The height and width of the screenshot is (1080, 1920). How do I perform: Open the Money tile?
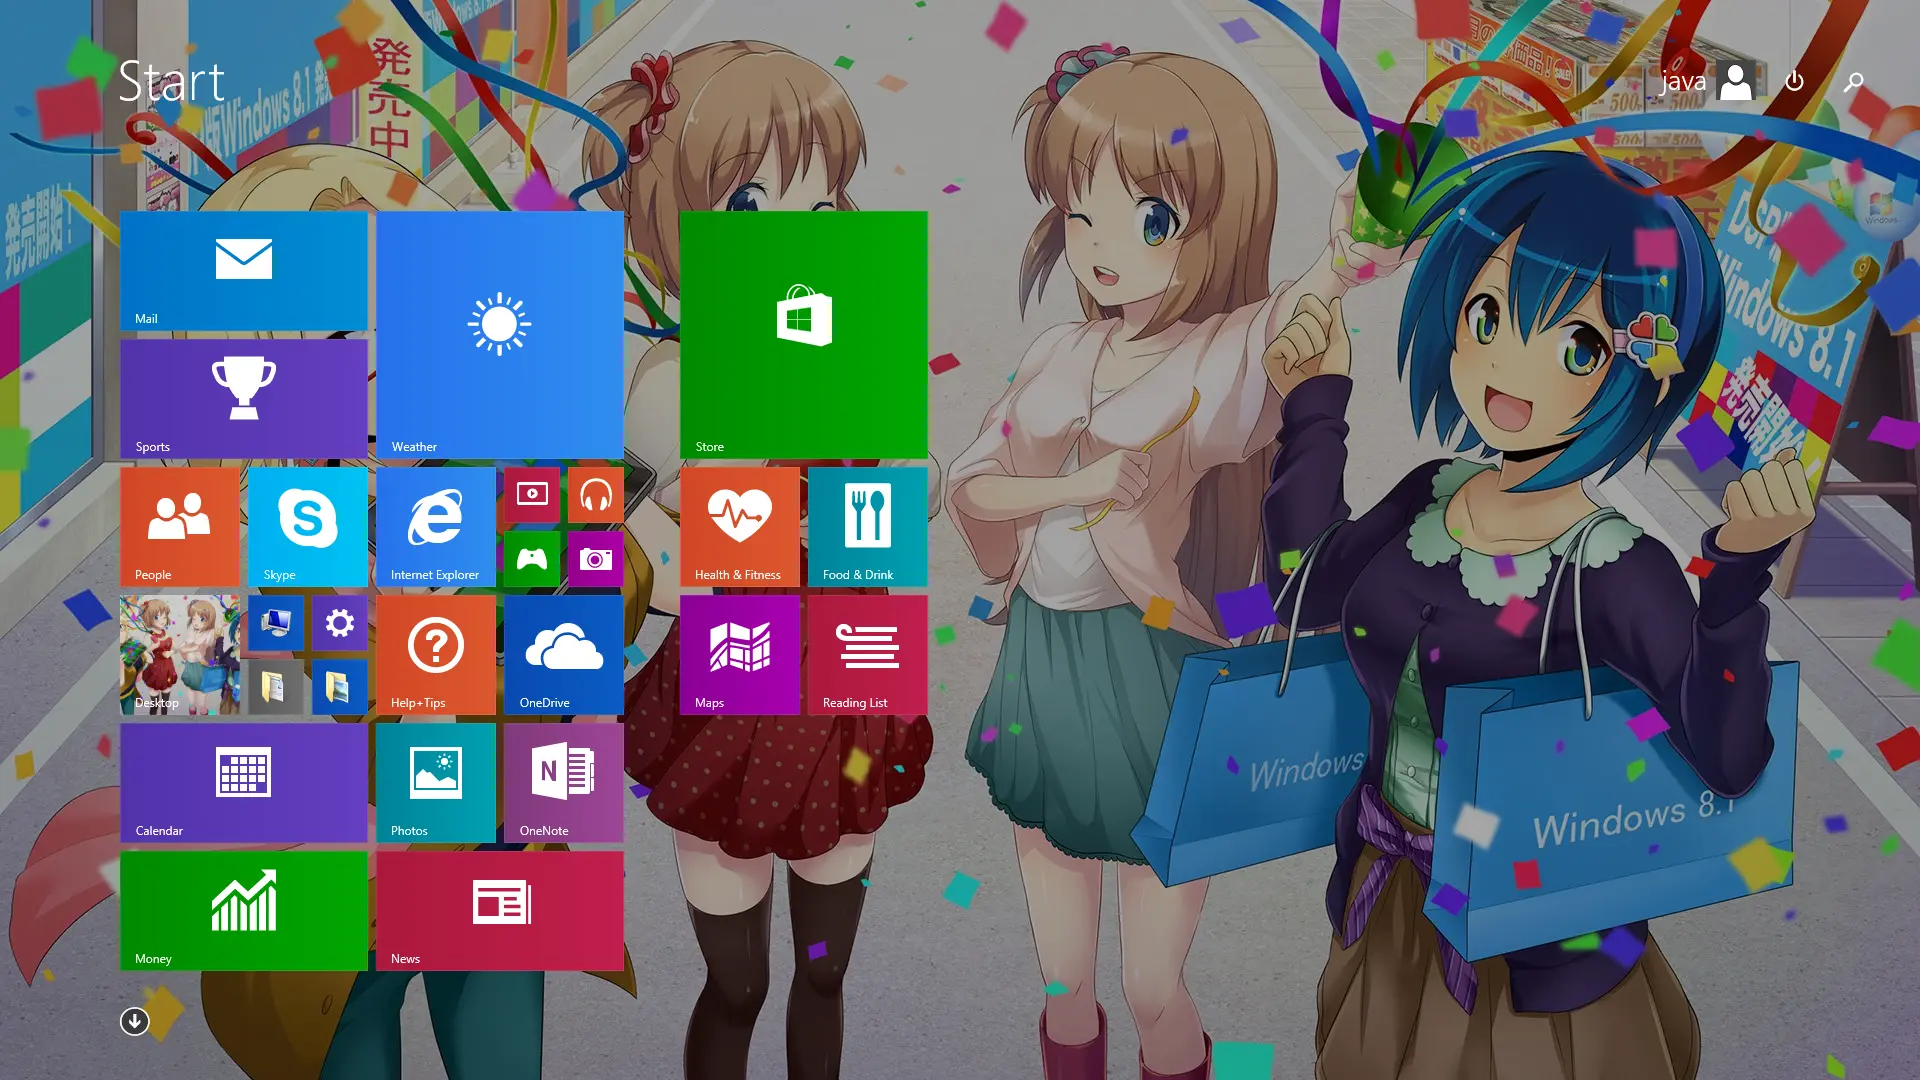(244, 910)
